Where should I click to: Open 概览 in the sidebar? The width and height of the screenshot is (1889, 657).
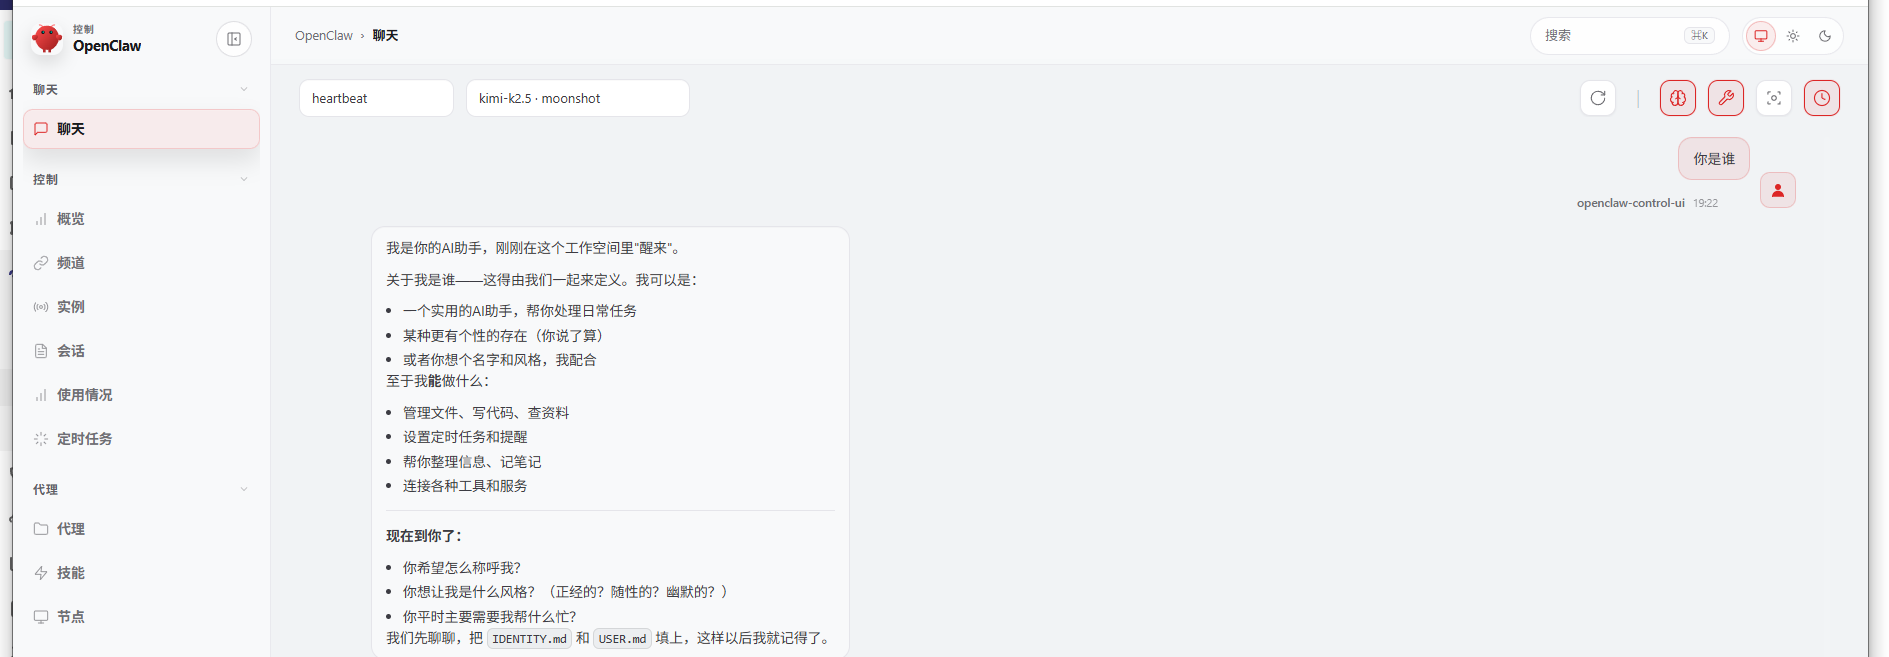(x=70, y=219)
